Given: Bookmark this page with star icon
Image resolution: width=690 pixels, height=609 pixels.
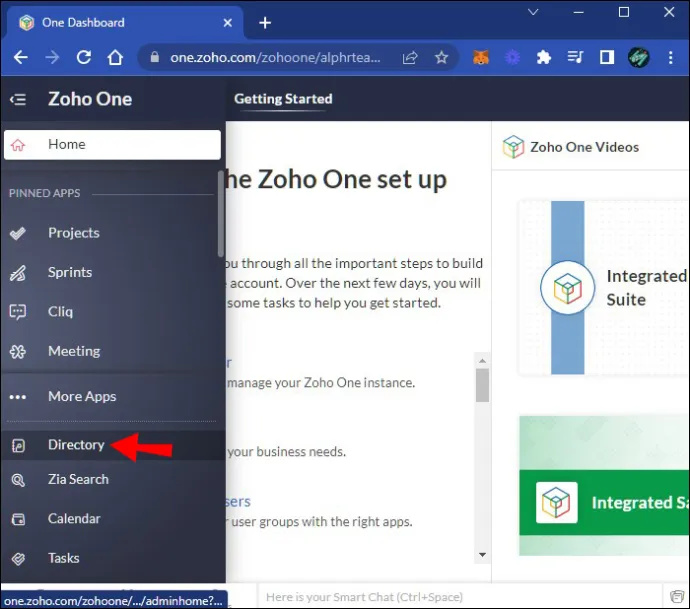Looking at the screenshot, I should pyautogui.click(x=441, y=58).
